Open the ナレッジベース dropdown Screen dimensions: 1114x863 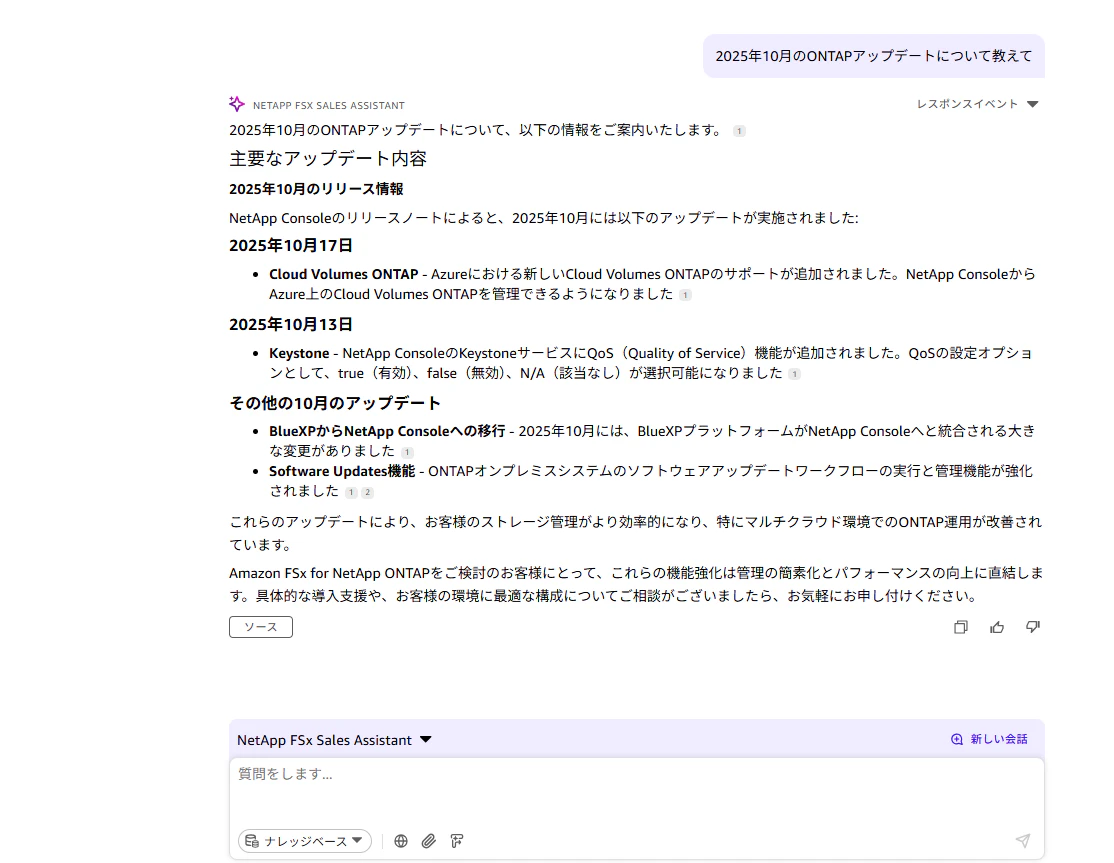click(305, 841)
